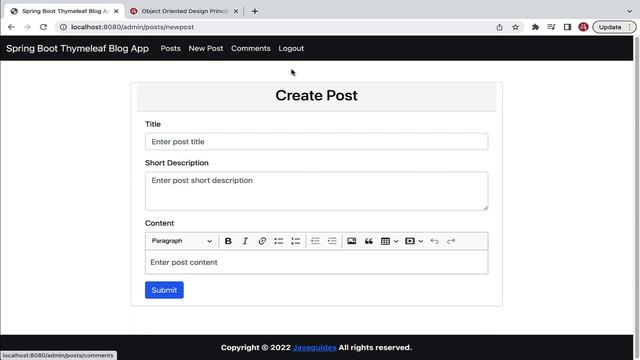Image resolution: width=640 pixels, height=360 pixels.
Task: Open New Post in the navbar
Action: (x=206, y=48)
